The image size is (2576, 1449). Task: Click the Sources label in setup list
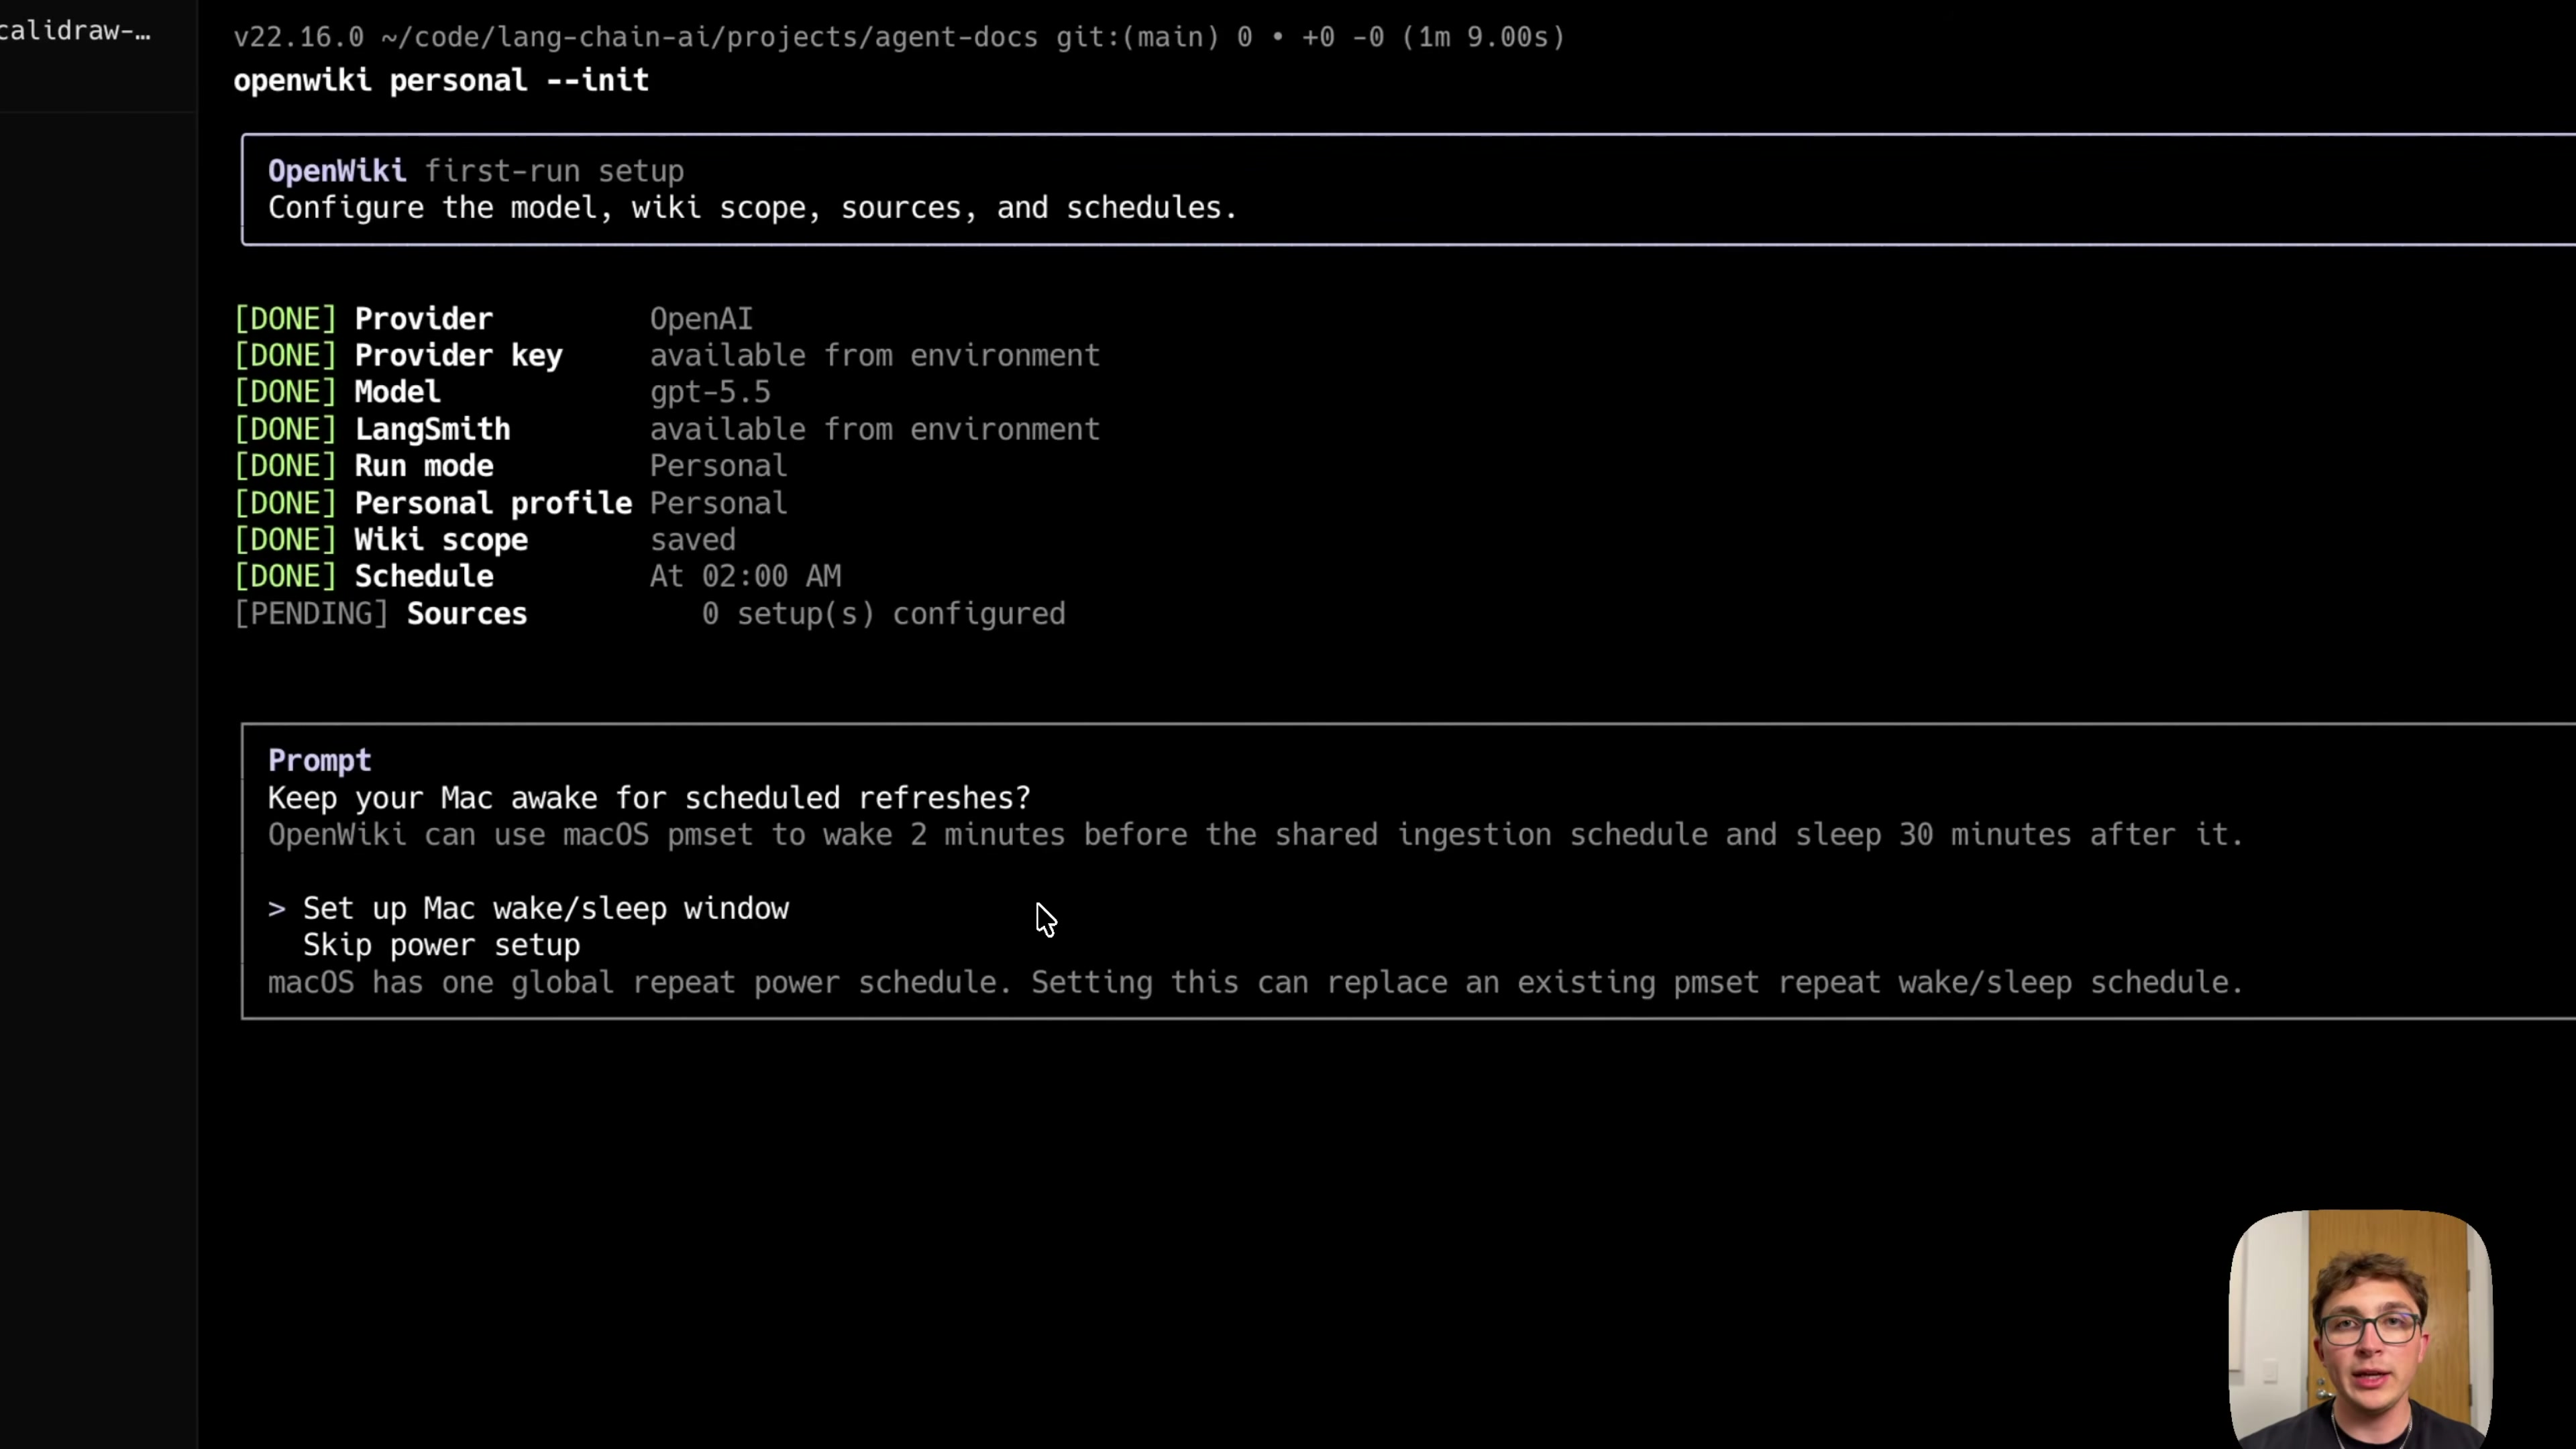[x=467, y=614]
